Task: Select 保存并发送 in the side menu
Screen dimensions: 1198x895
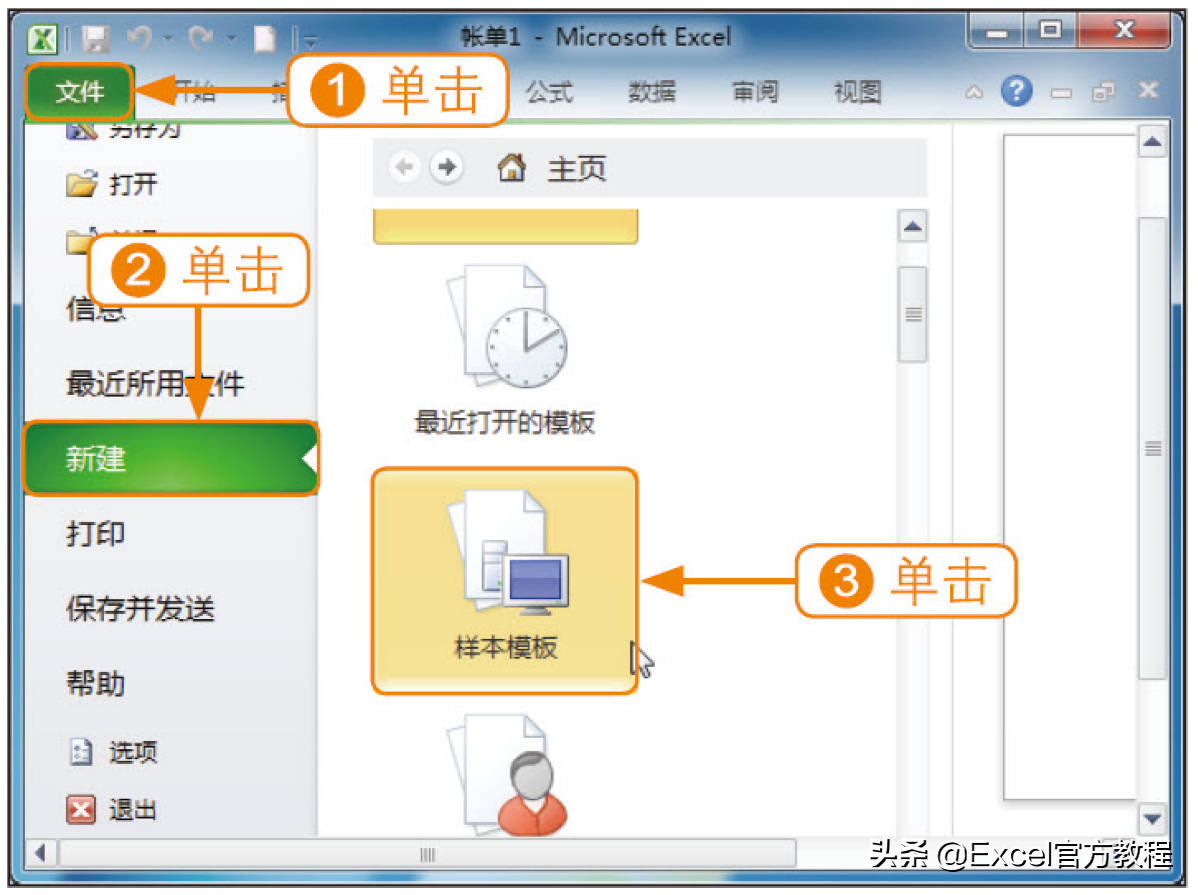Action: [140, 609]
